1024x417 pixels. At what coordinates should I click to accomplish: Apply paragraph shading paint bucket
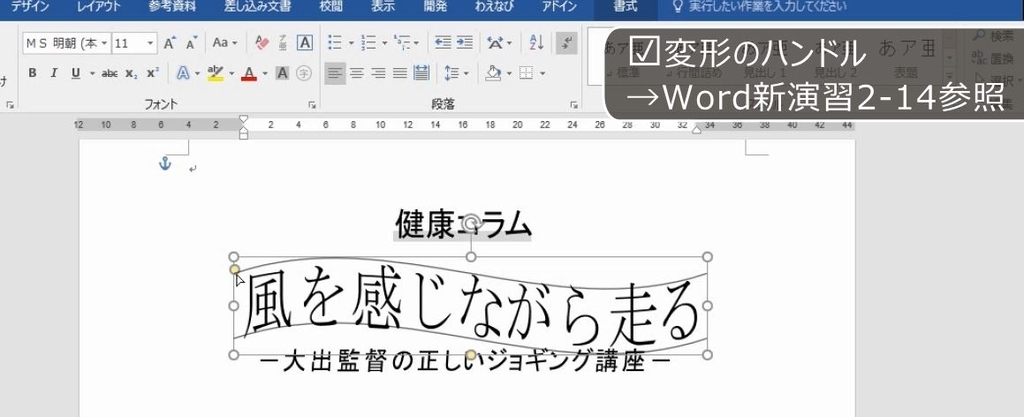tap(493, 73)
